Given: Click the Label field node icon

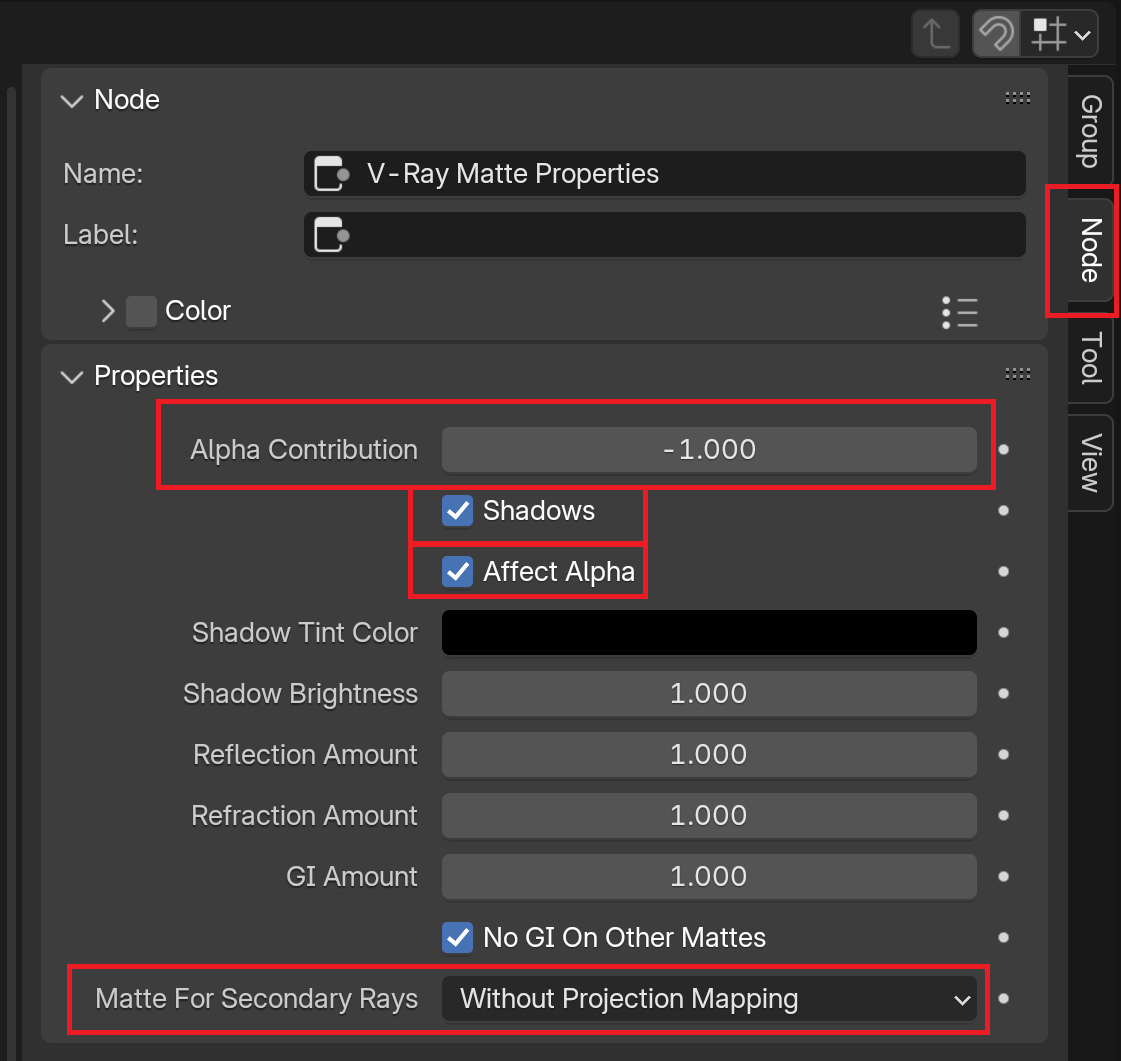Looking at the screenshot, I should point(332,235).
